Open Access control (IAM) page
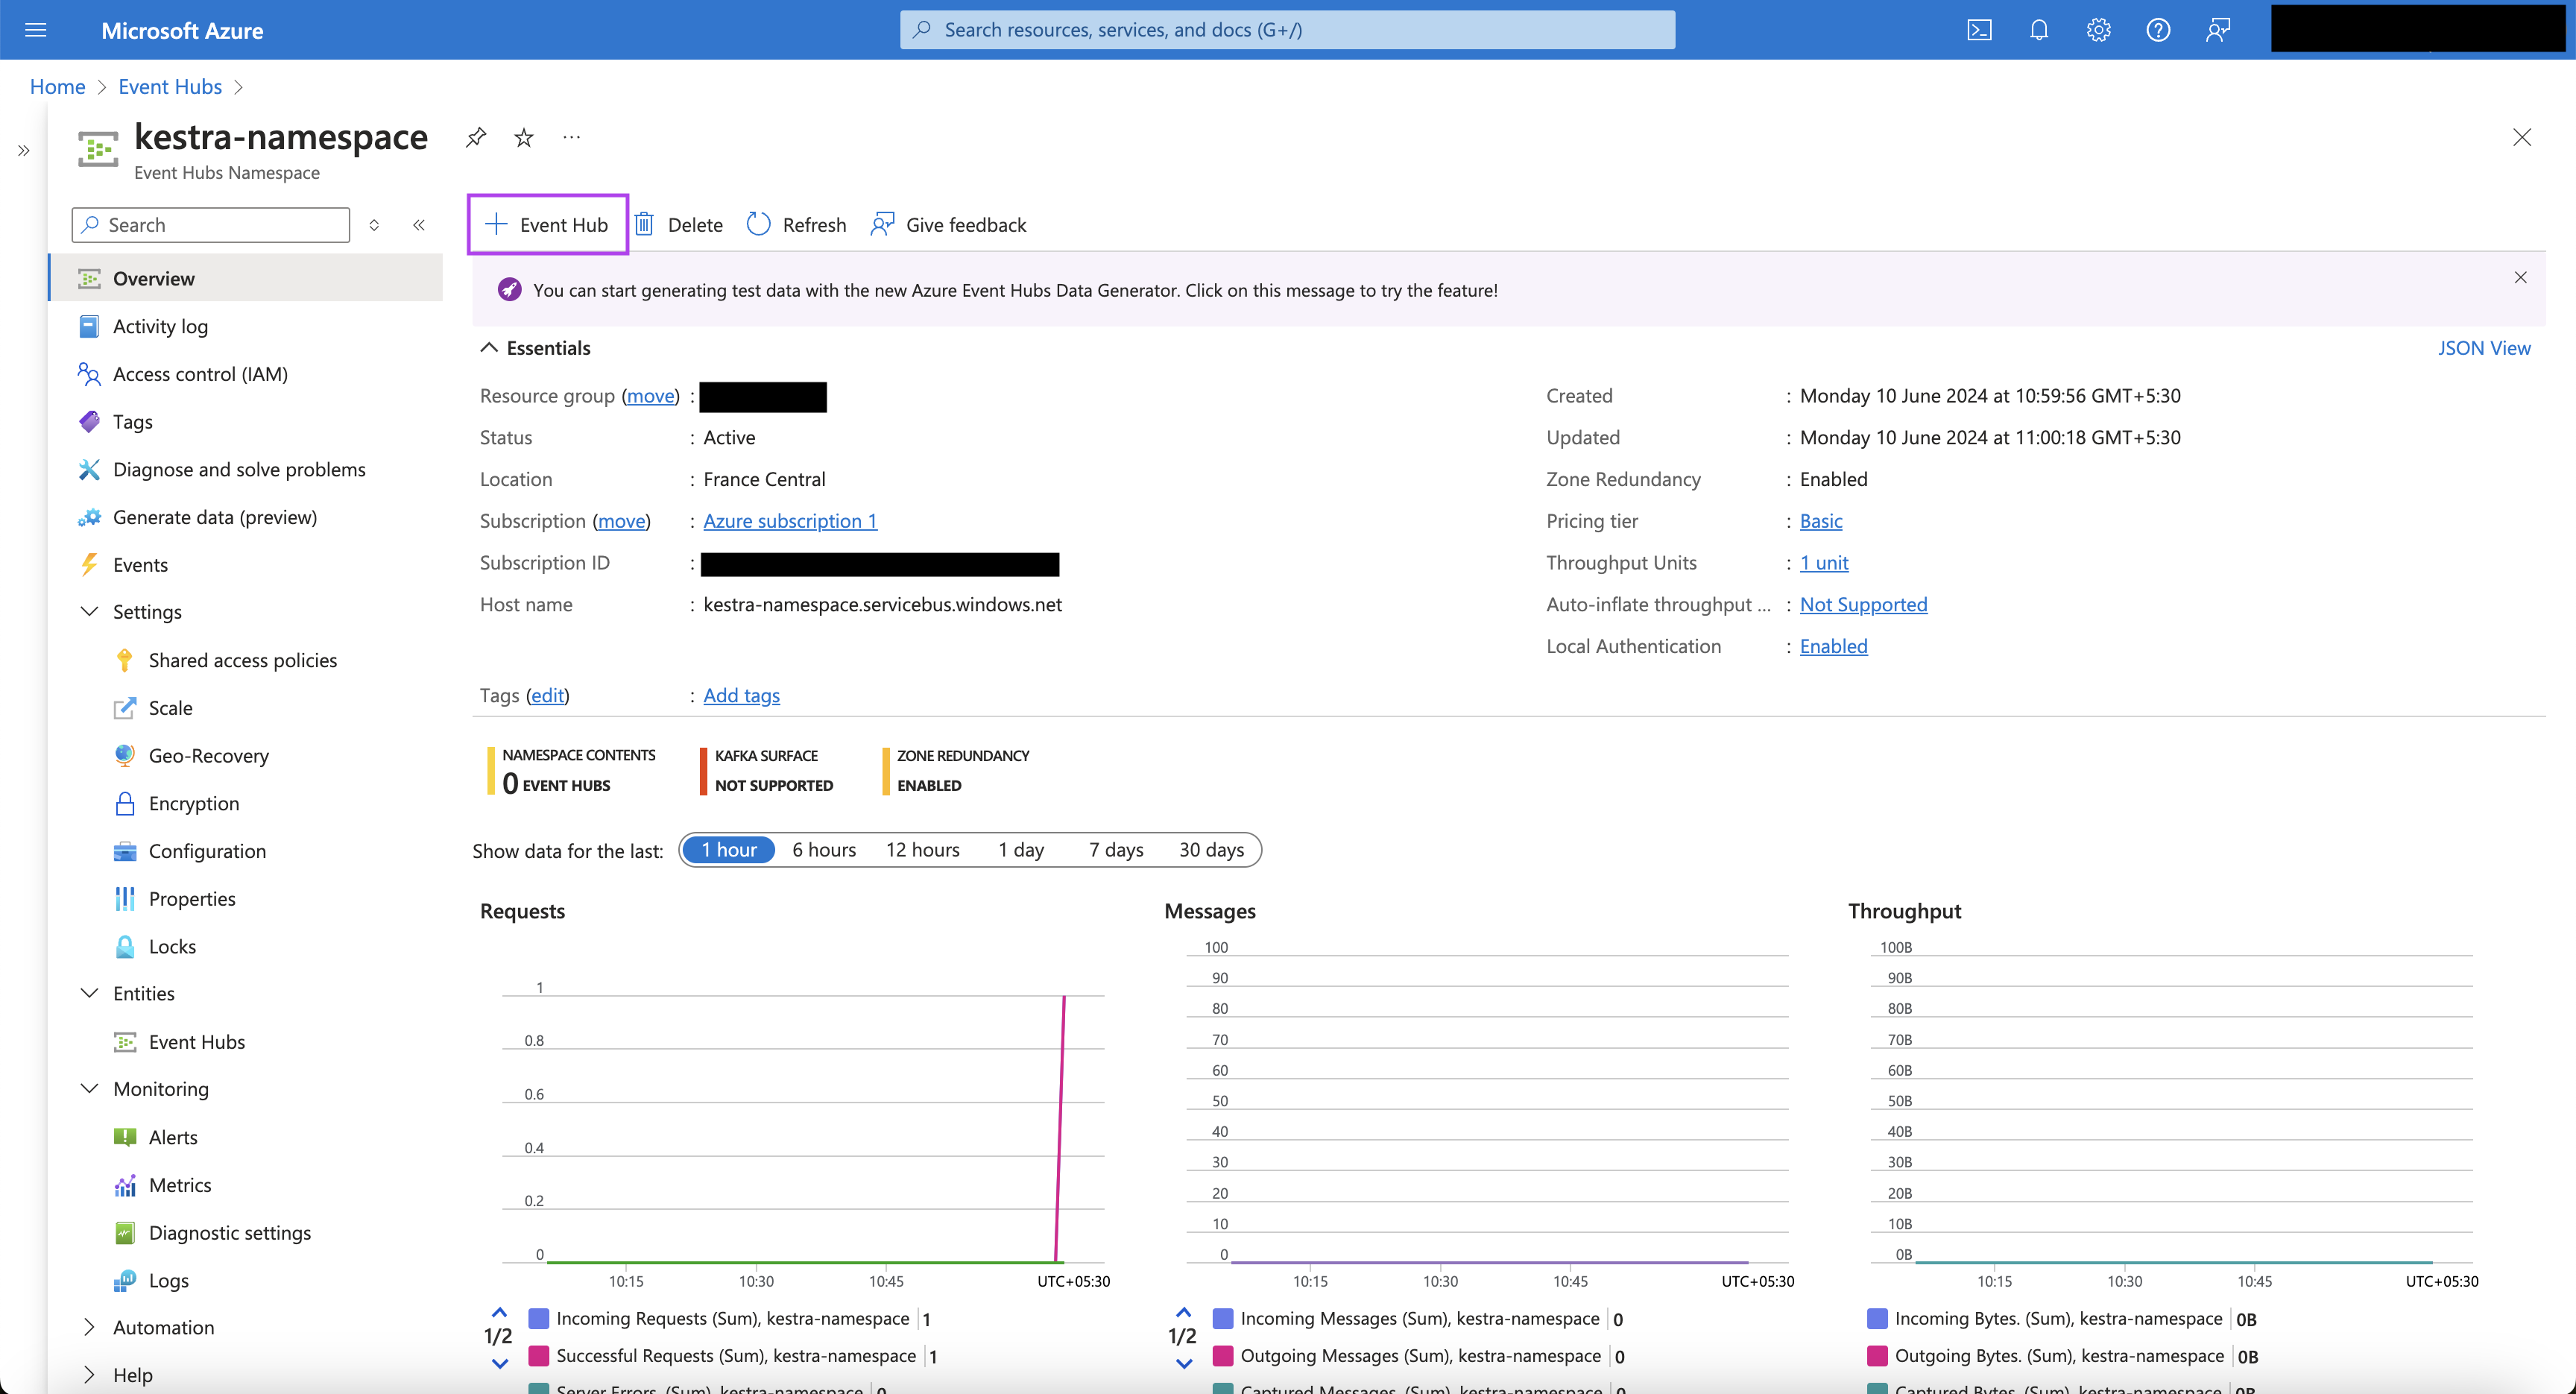Screen dimensions: 2576x1394 (x=200, y=373)
